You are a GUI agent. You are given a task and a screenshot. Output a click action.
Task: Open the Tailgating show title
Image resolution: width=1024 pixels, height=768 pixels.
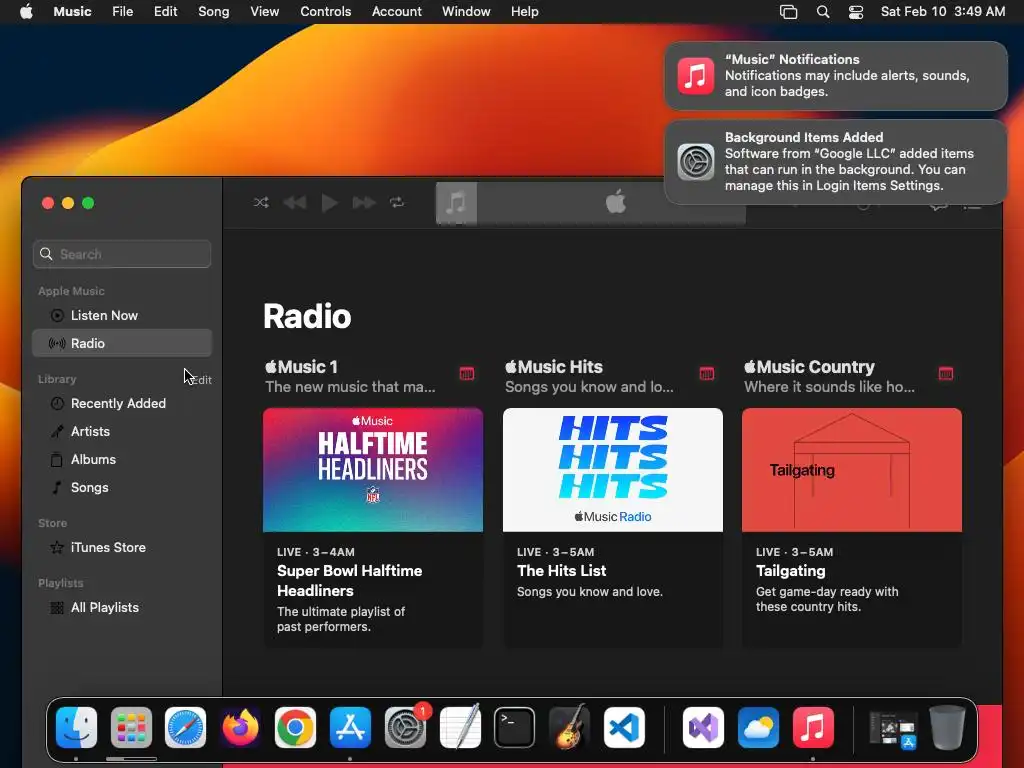(x=791, y=571)
